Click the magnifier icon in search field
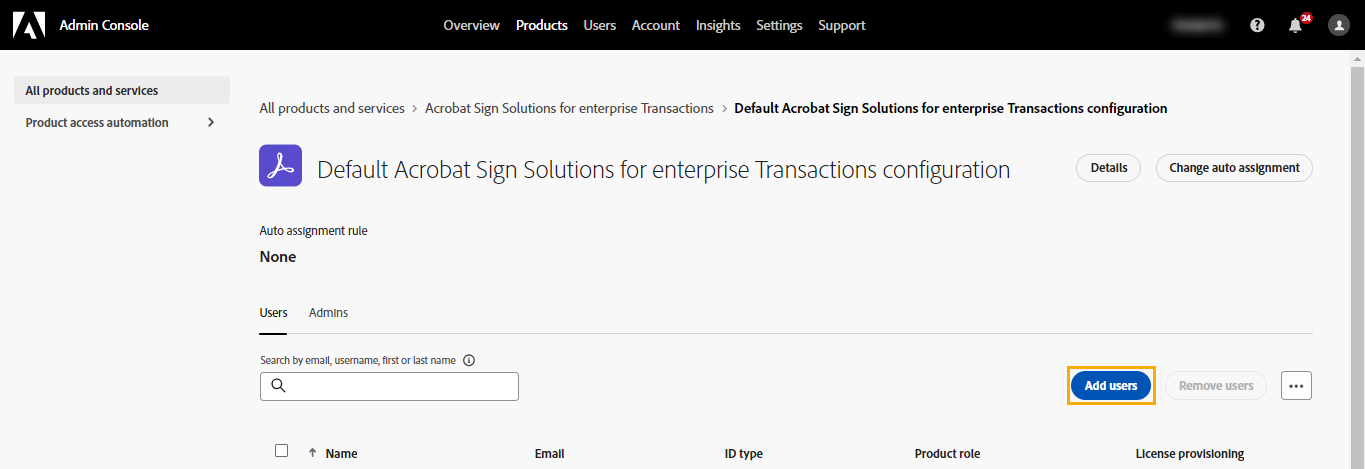 (x=279, y=386)
